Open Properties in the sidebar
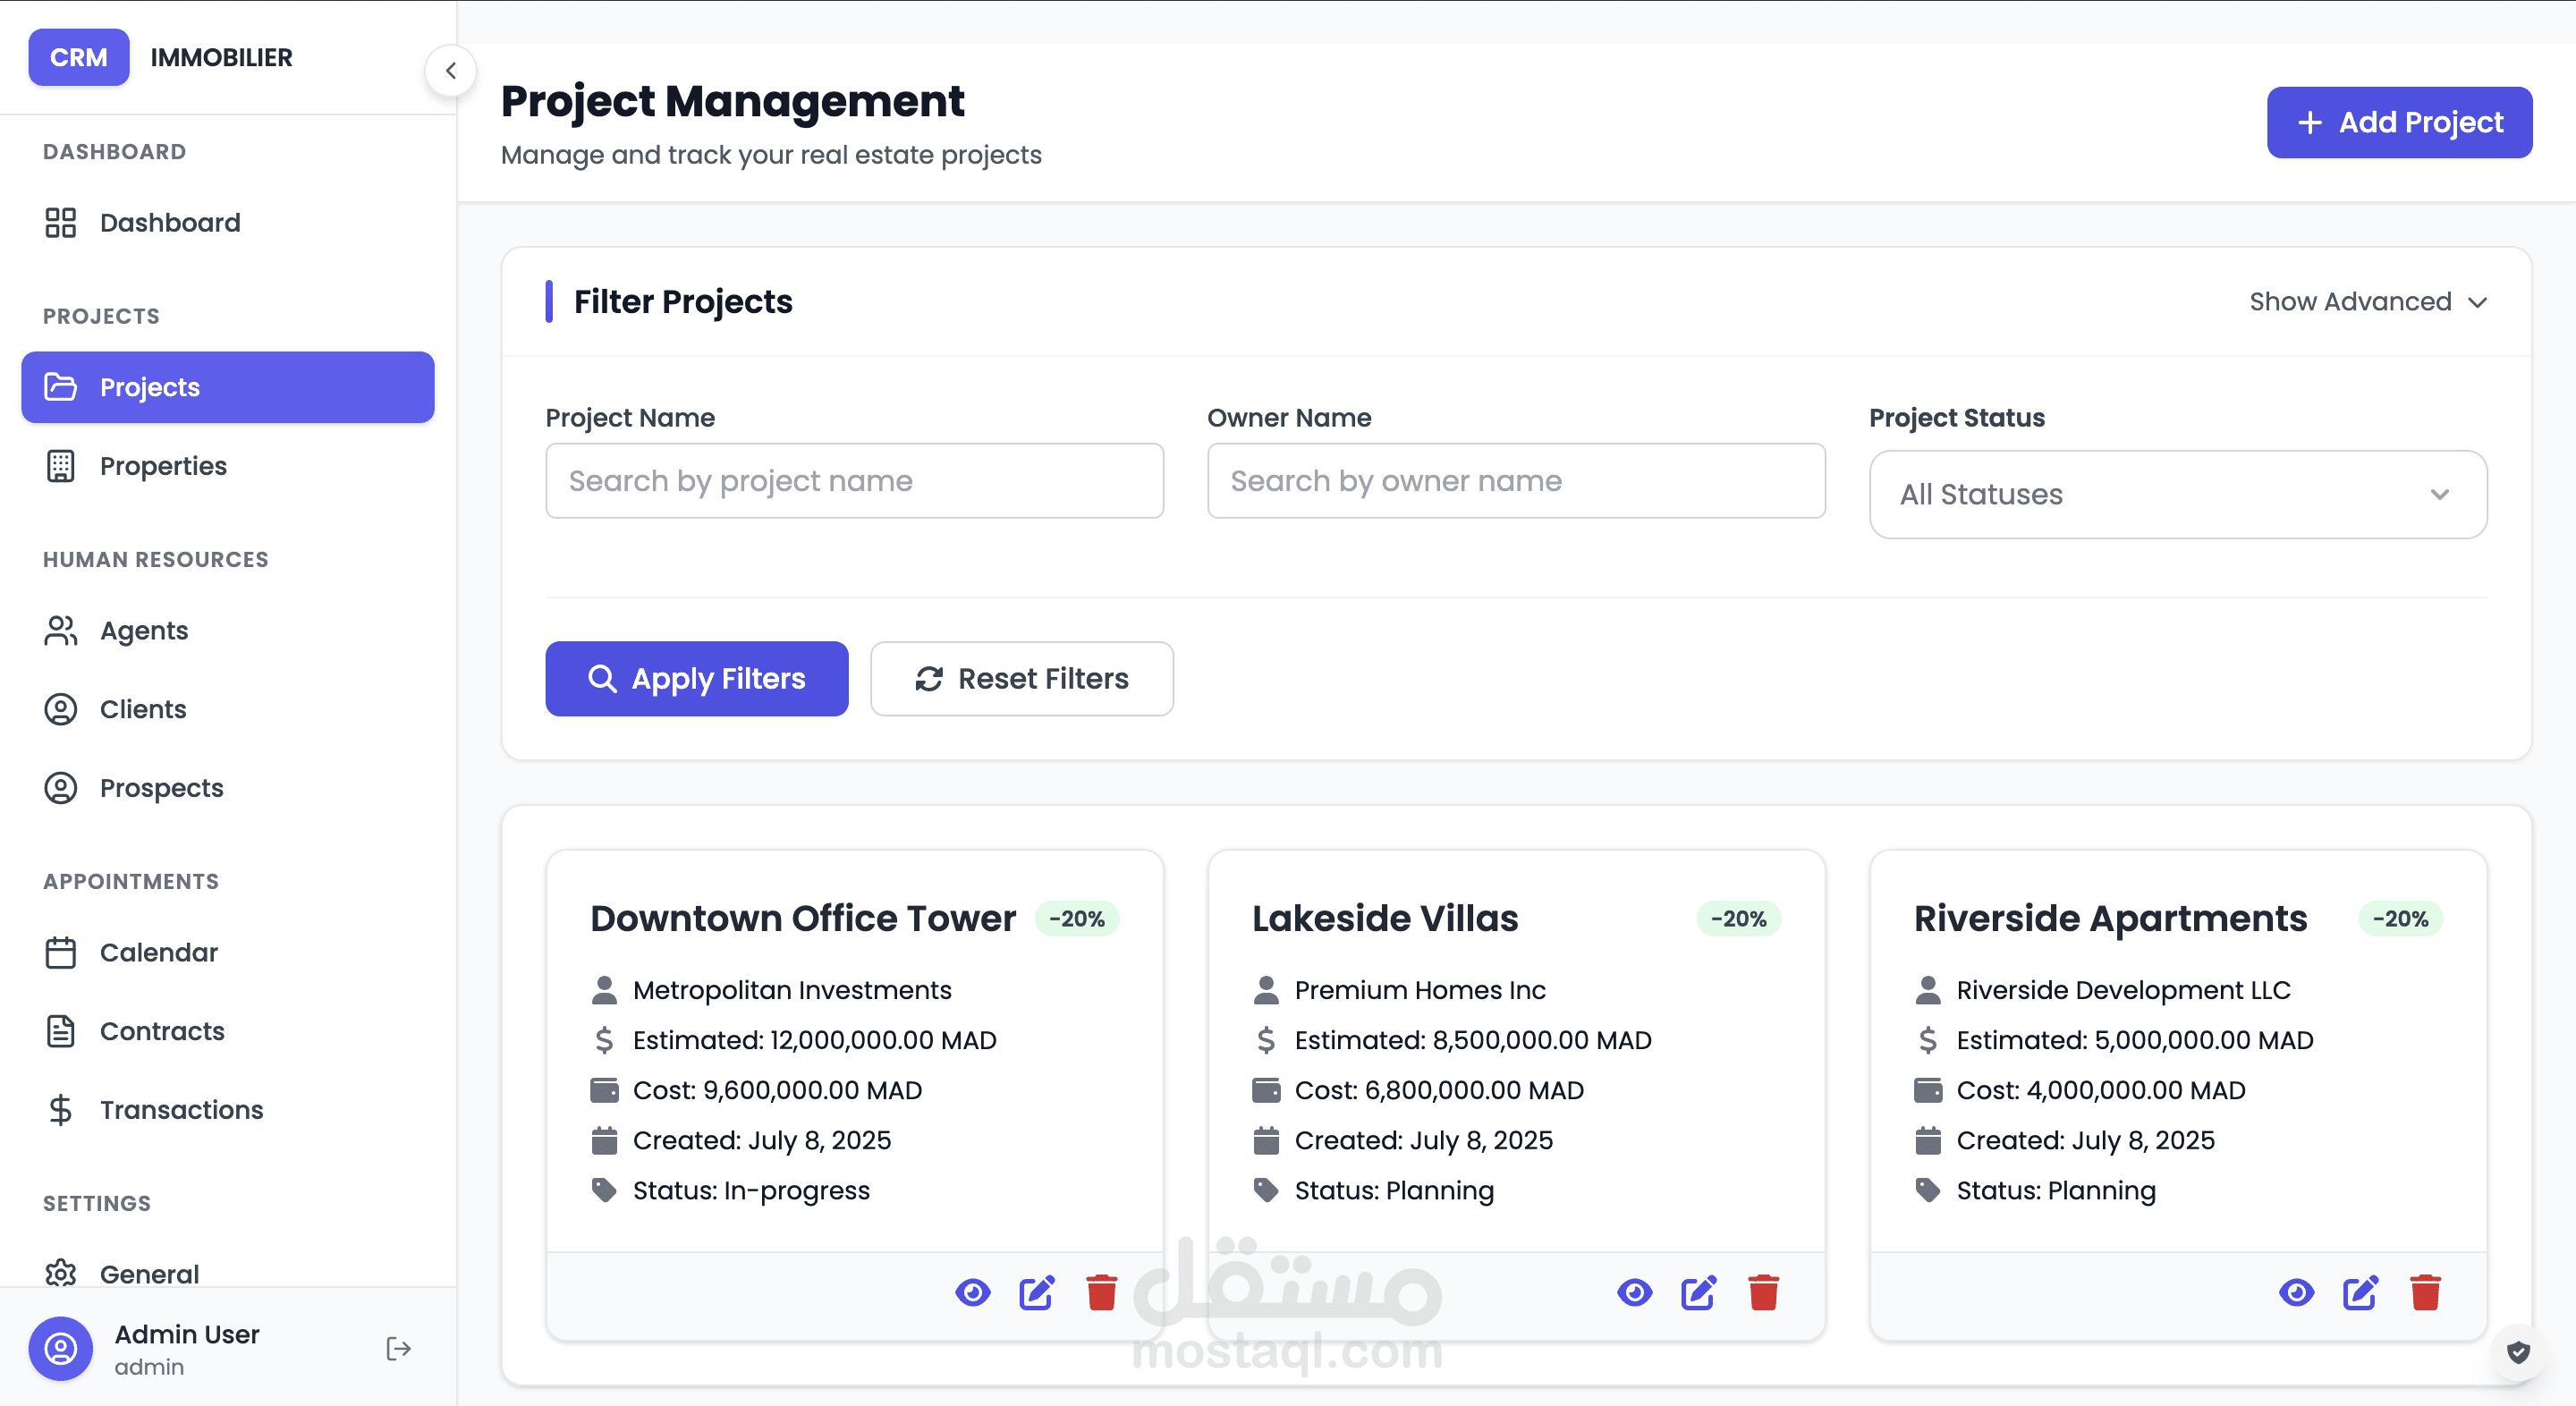The image size is (2576, 1406). point(228,466)
